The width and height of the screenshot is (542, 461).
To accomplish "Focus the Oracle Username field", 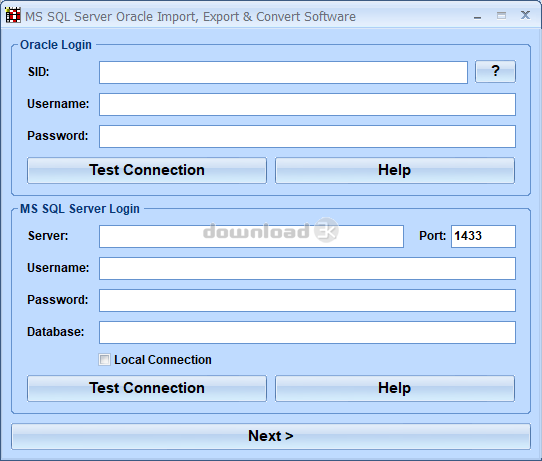I will tap(307, 104).
